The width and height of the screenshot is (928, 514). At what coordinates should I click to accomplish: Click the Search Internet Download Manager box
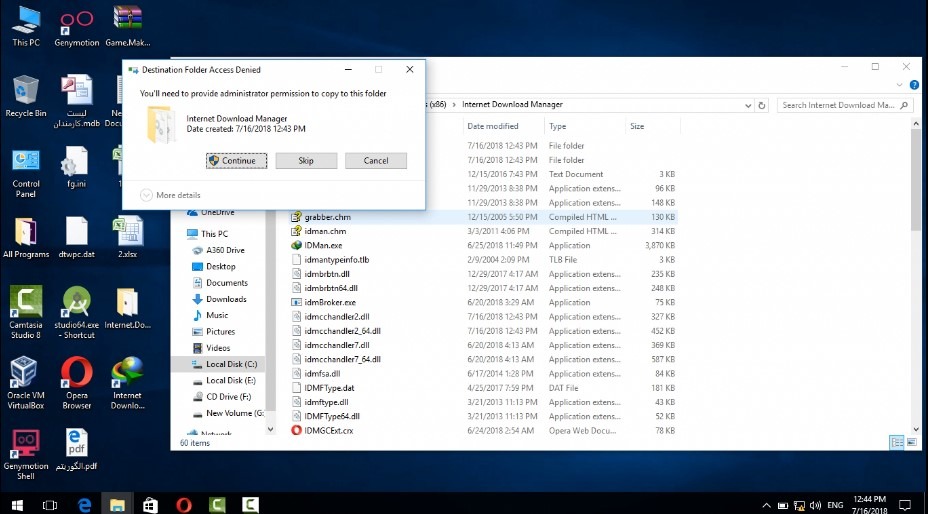click(x=836, y=105)
